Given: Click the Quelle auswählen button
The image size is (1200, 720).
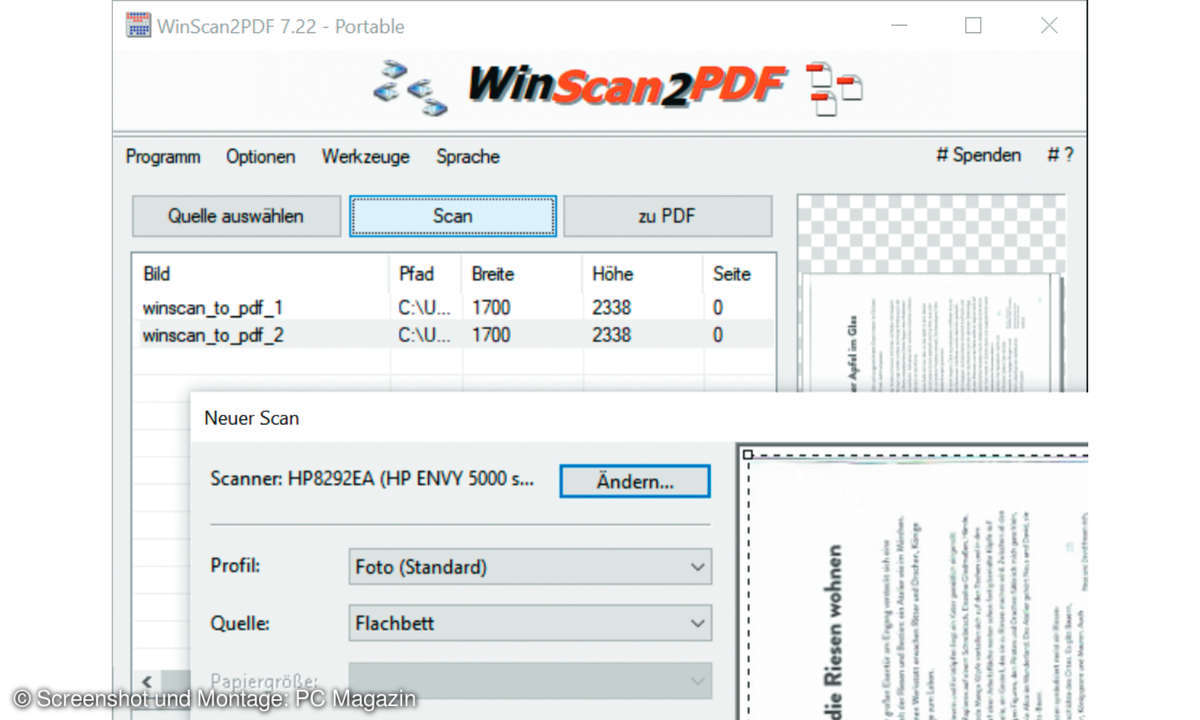Looking at the screenshot, I should [236, 216].
